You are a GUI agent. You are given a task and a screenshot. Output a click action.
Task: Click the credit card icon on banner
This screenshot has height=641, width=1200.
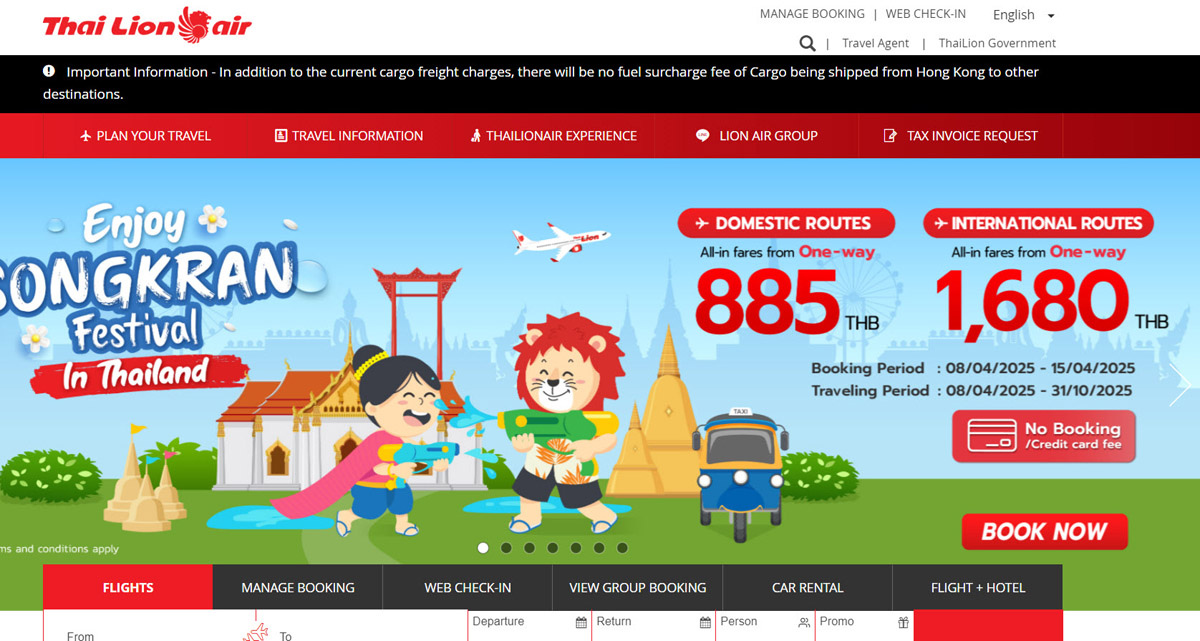(991, 436)
